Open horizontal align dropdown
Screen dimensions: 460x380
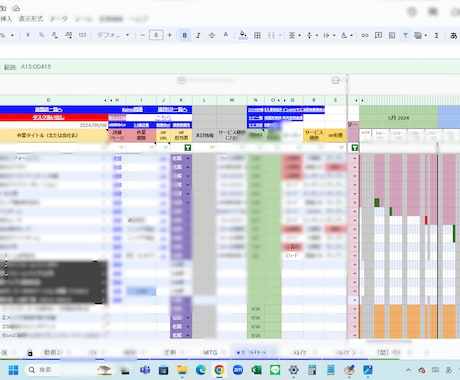[x=294, y=35]
